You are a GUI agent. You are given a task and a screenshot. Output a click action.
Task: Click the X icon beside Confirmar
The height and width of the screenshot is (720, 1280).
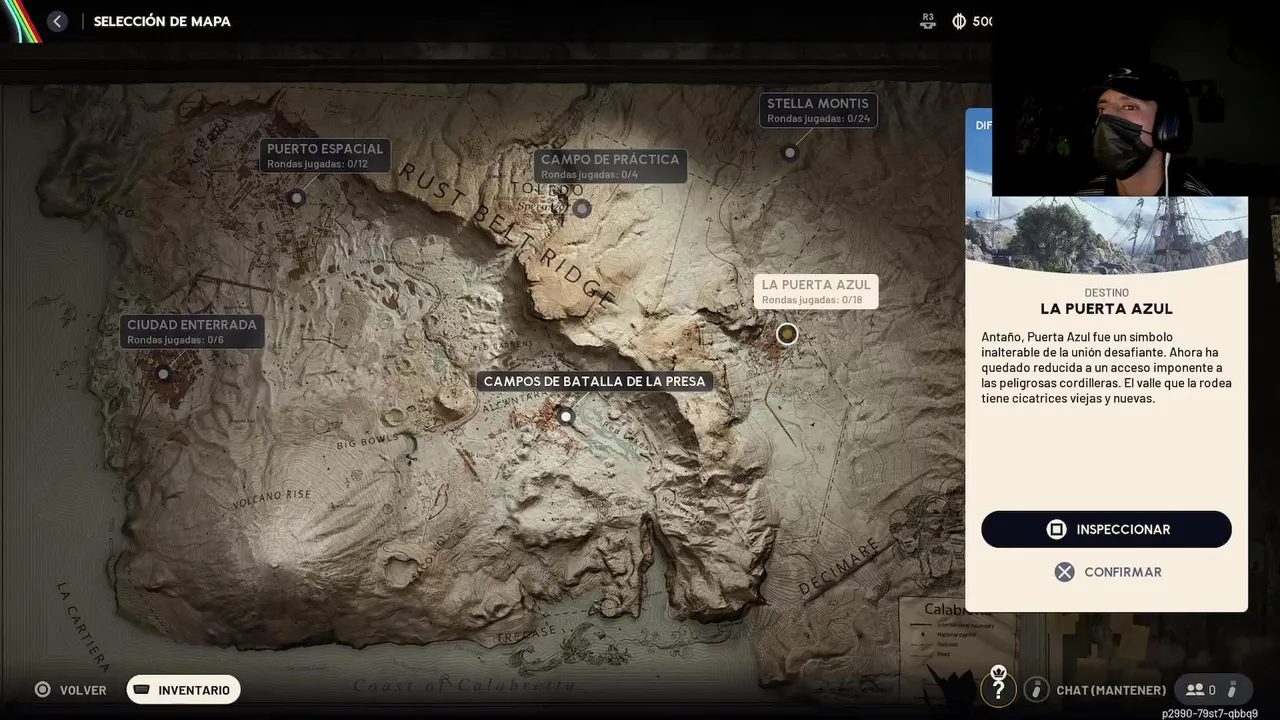(1064, 572)
